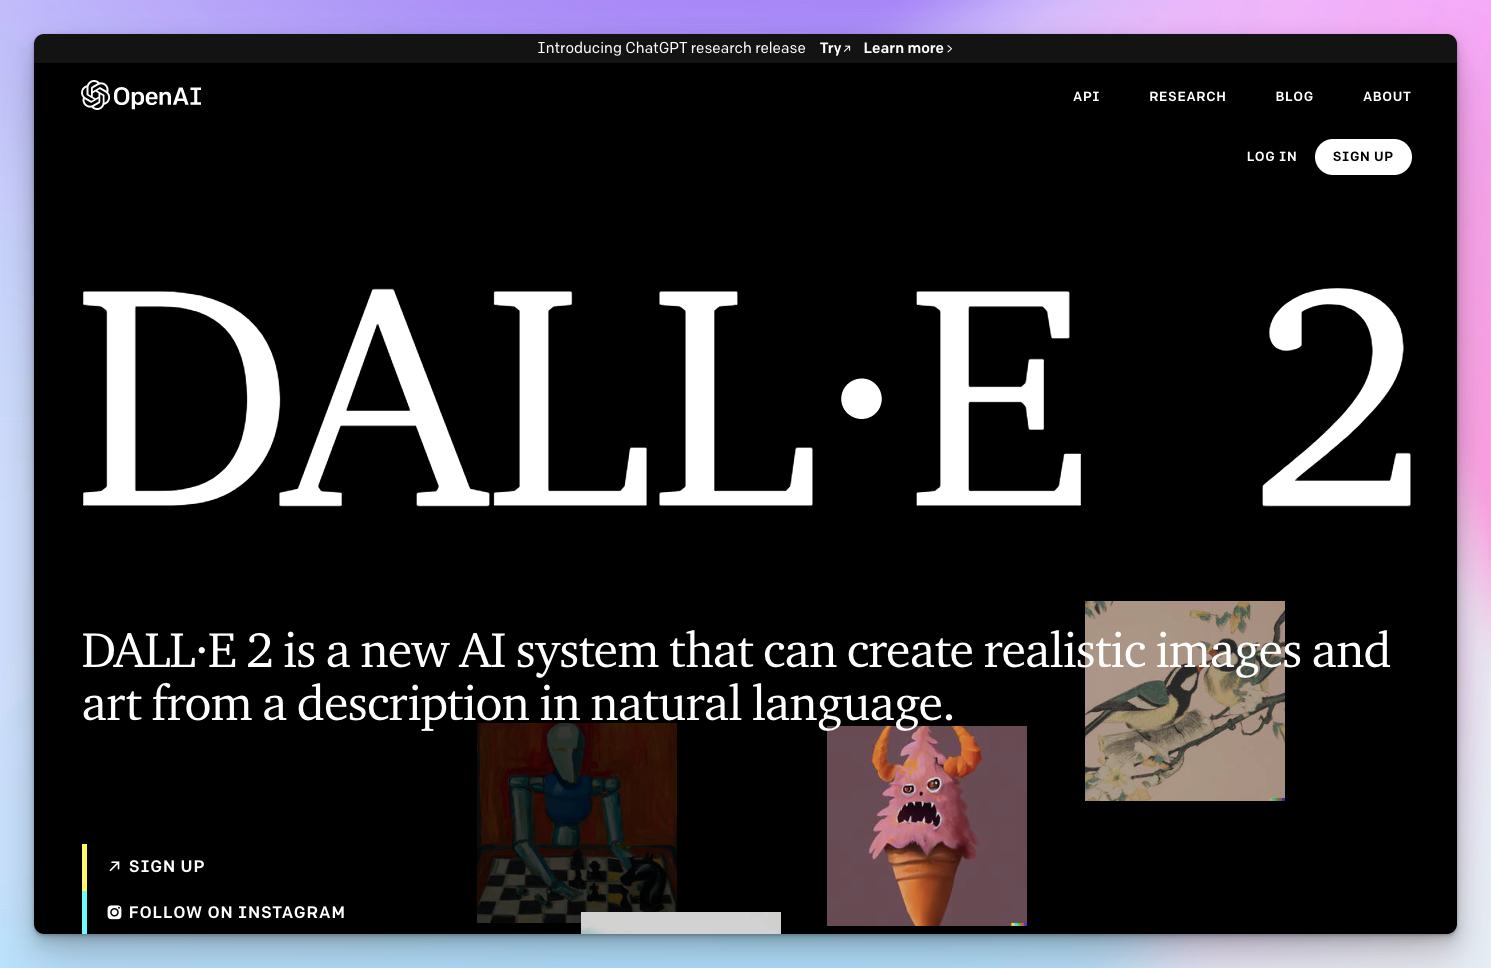Click the white Sign Up pill button

pos(1362,157)
